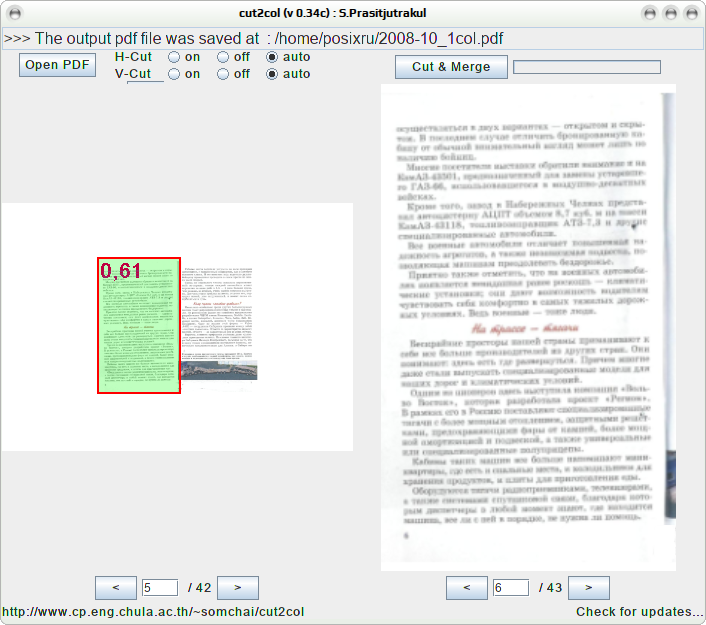
Task: Select H-Cut auto radio button
Action: (x=272, y=57)
